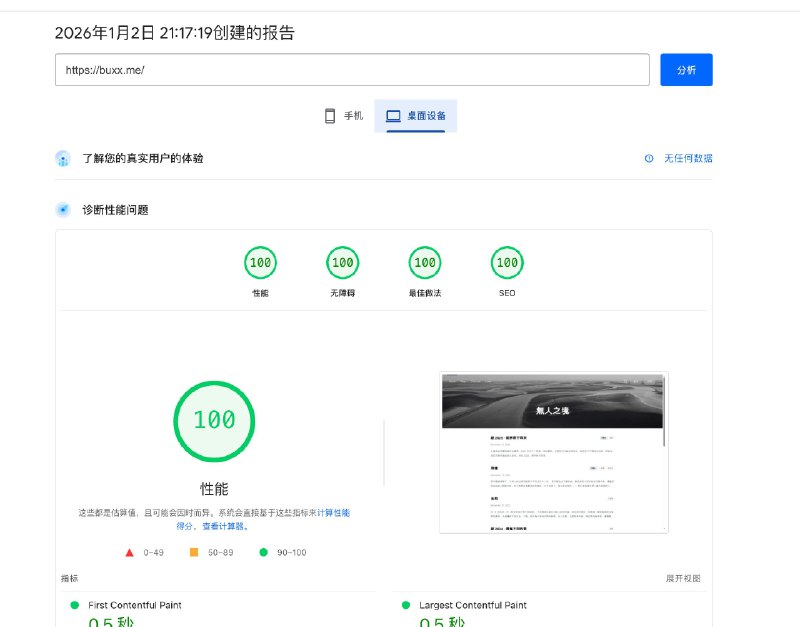Click the info icon beside 无任何数据
The height and width of the screenshot is (627, 800).
pos(649,158)
